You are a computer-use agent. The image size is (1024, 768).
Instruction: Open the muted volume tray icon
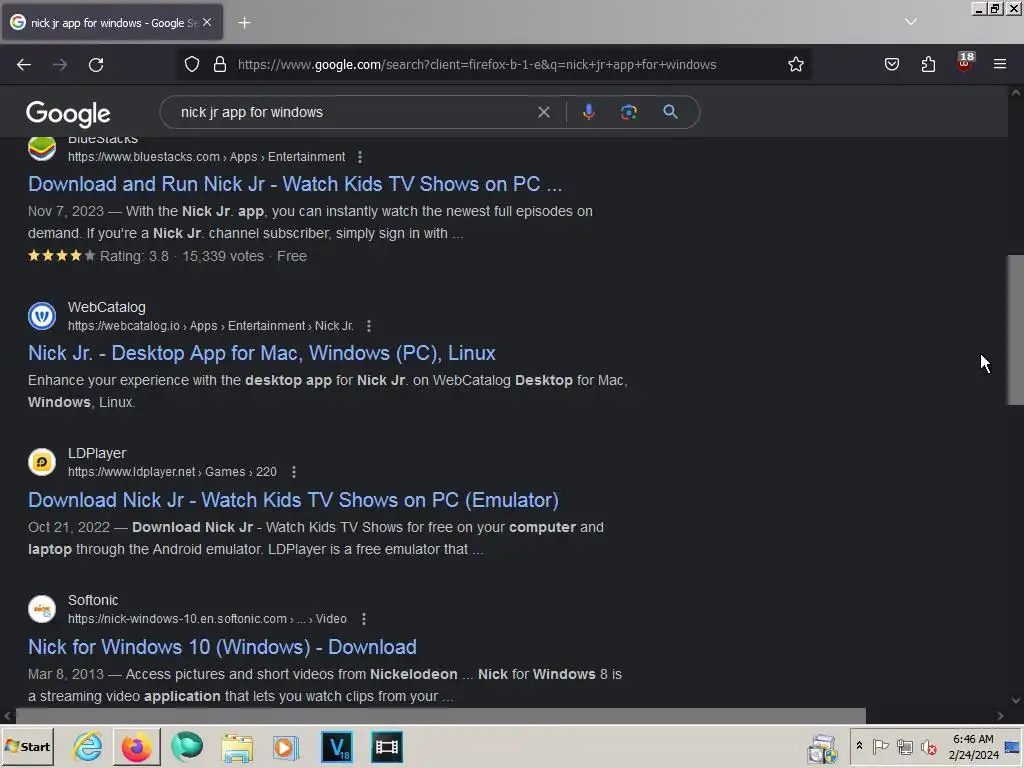click(928, 746)
